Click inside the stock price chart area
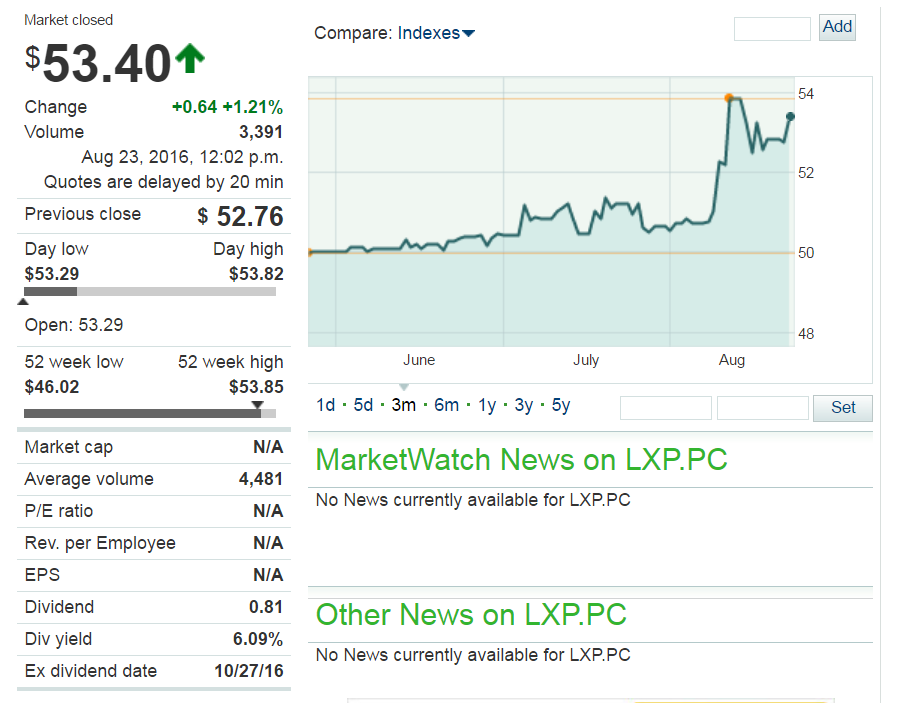901x703 pixels. click(550, 210)
